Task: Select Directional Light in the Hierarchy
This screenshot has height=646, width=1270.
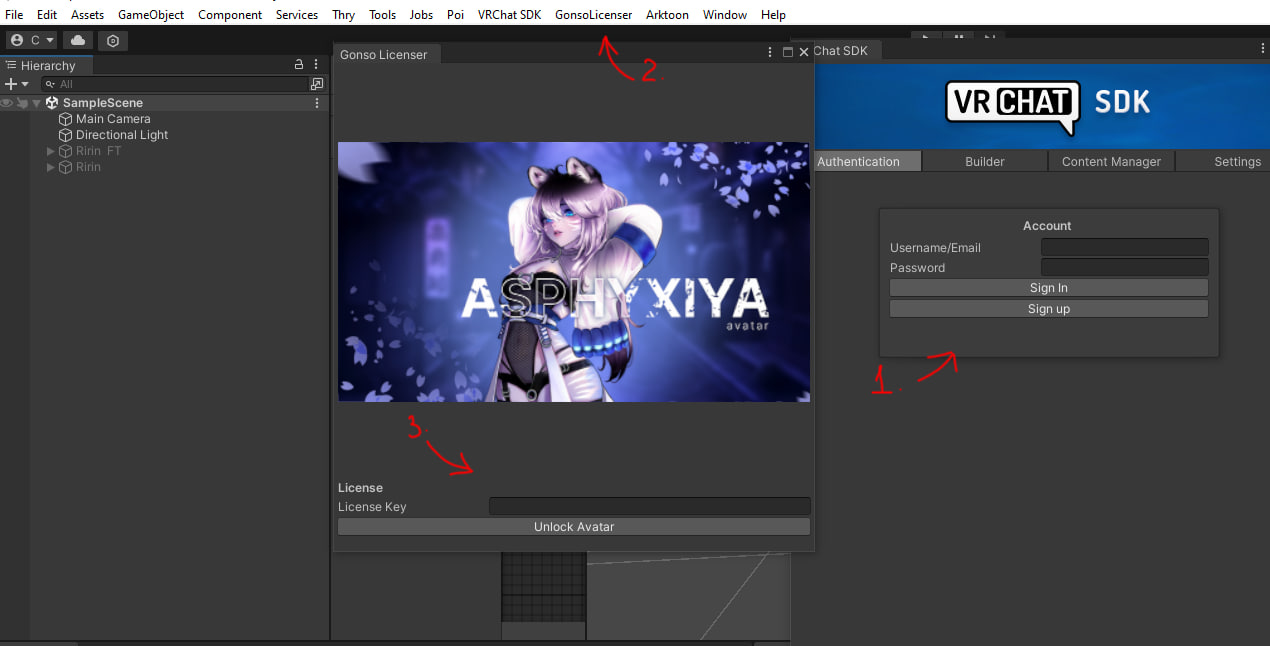Action: (122, 135)
